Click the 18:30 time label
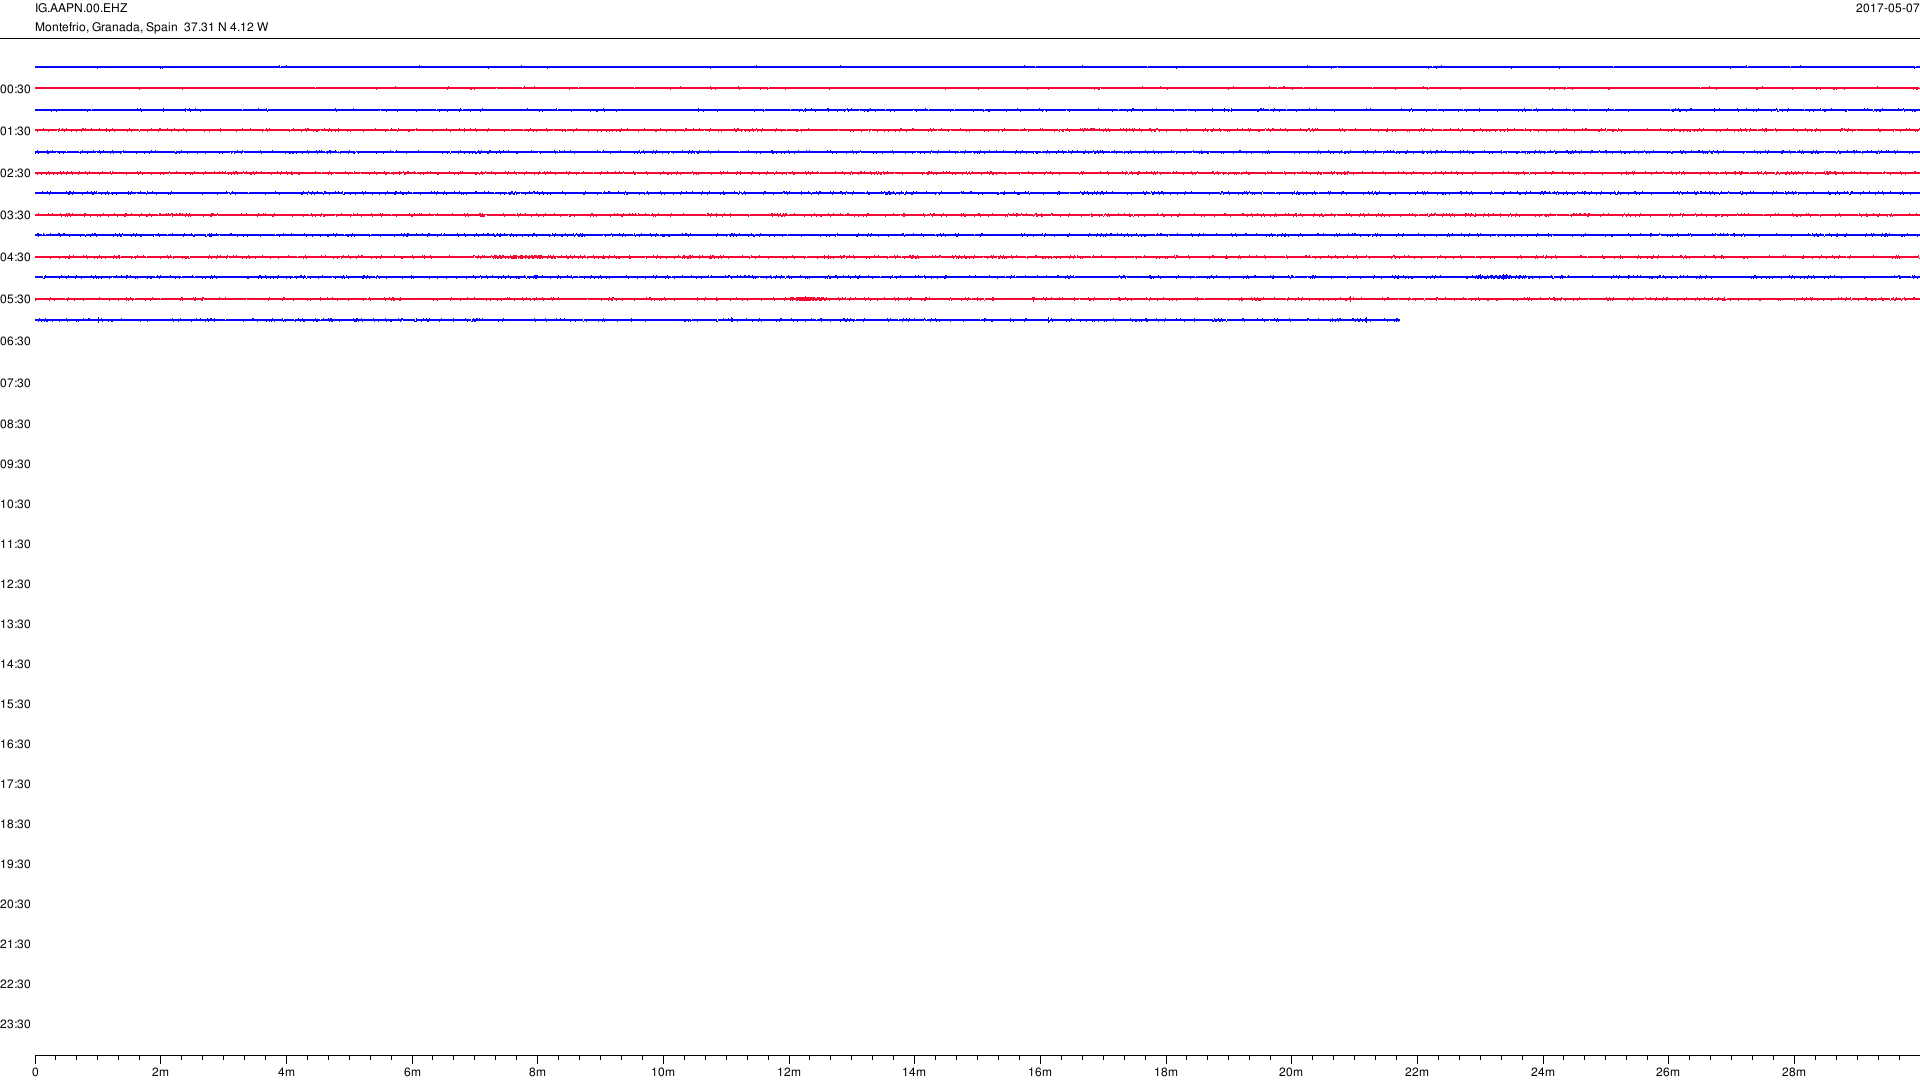 (15, 824)
